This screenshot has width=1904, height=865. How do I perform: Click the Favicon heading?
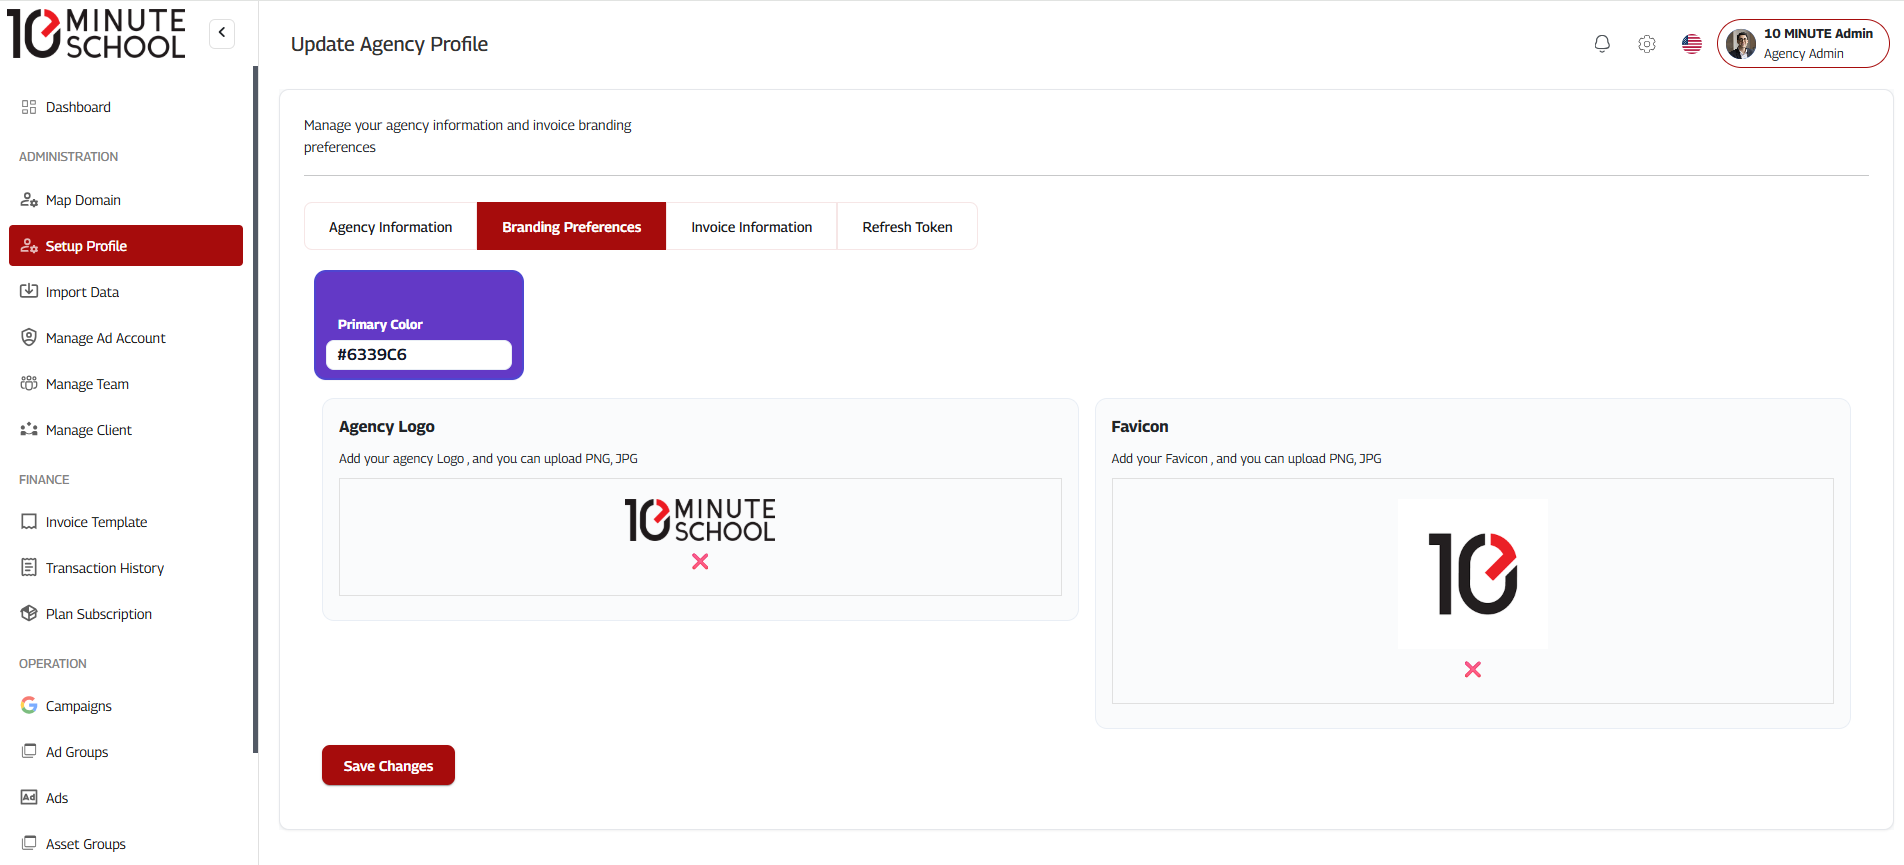pos(1140,426)
